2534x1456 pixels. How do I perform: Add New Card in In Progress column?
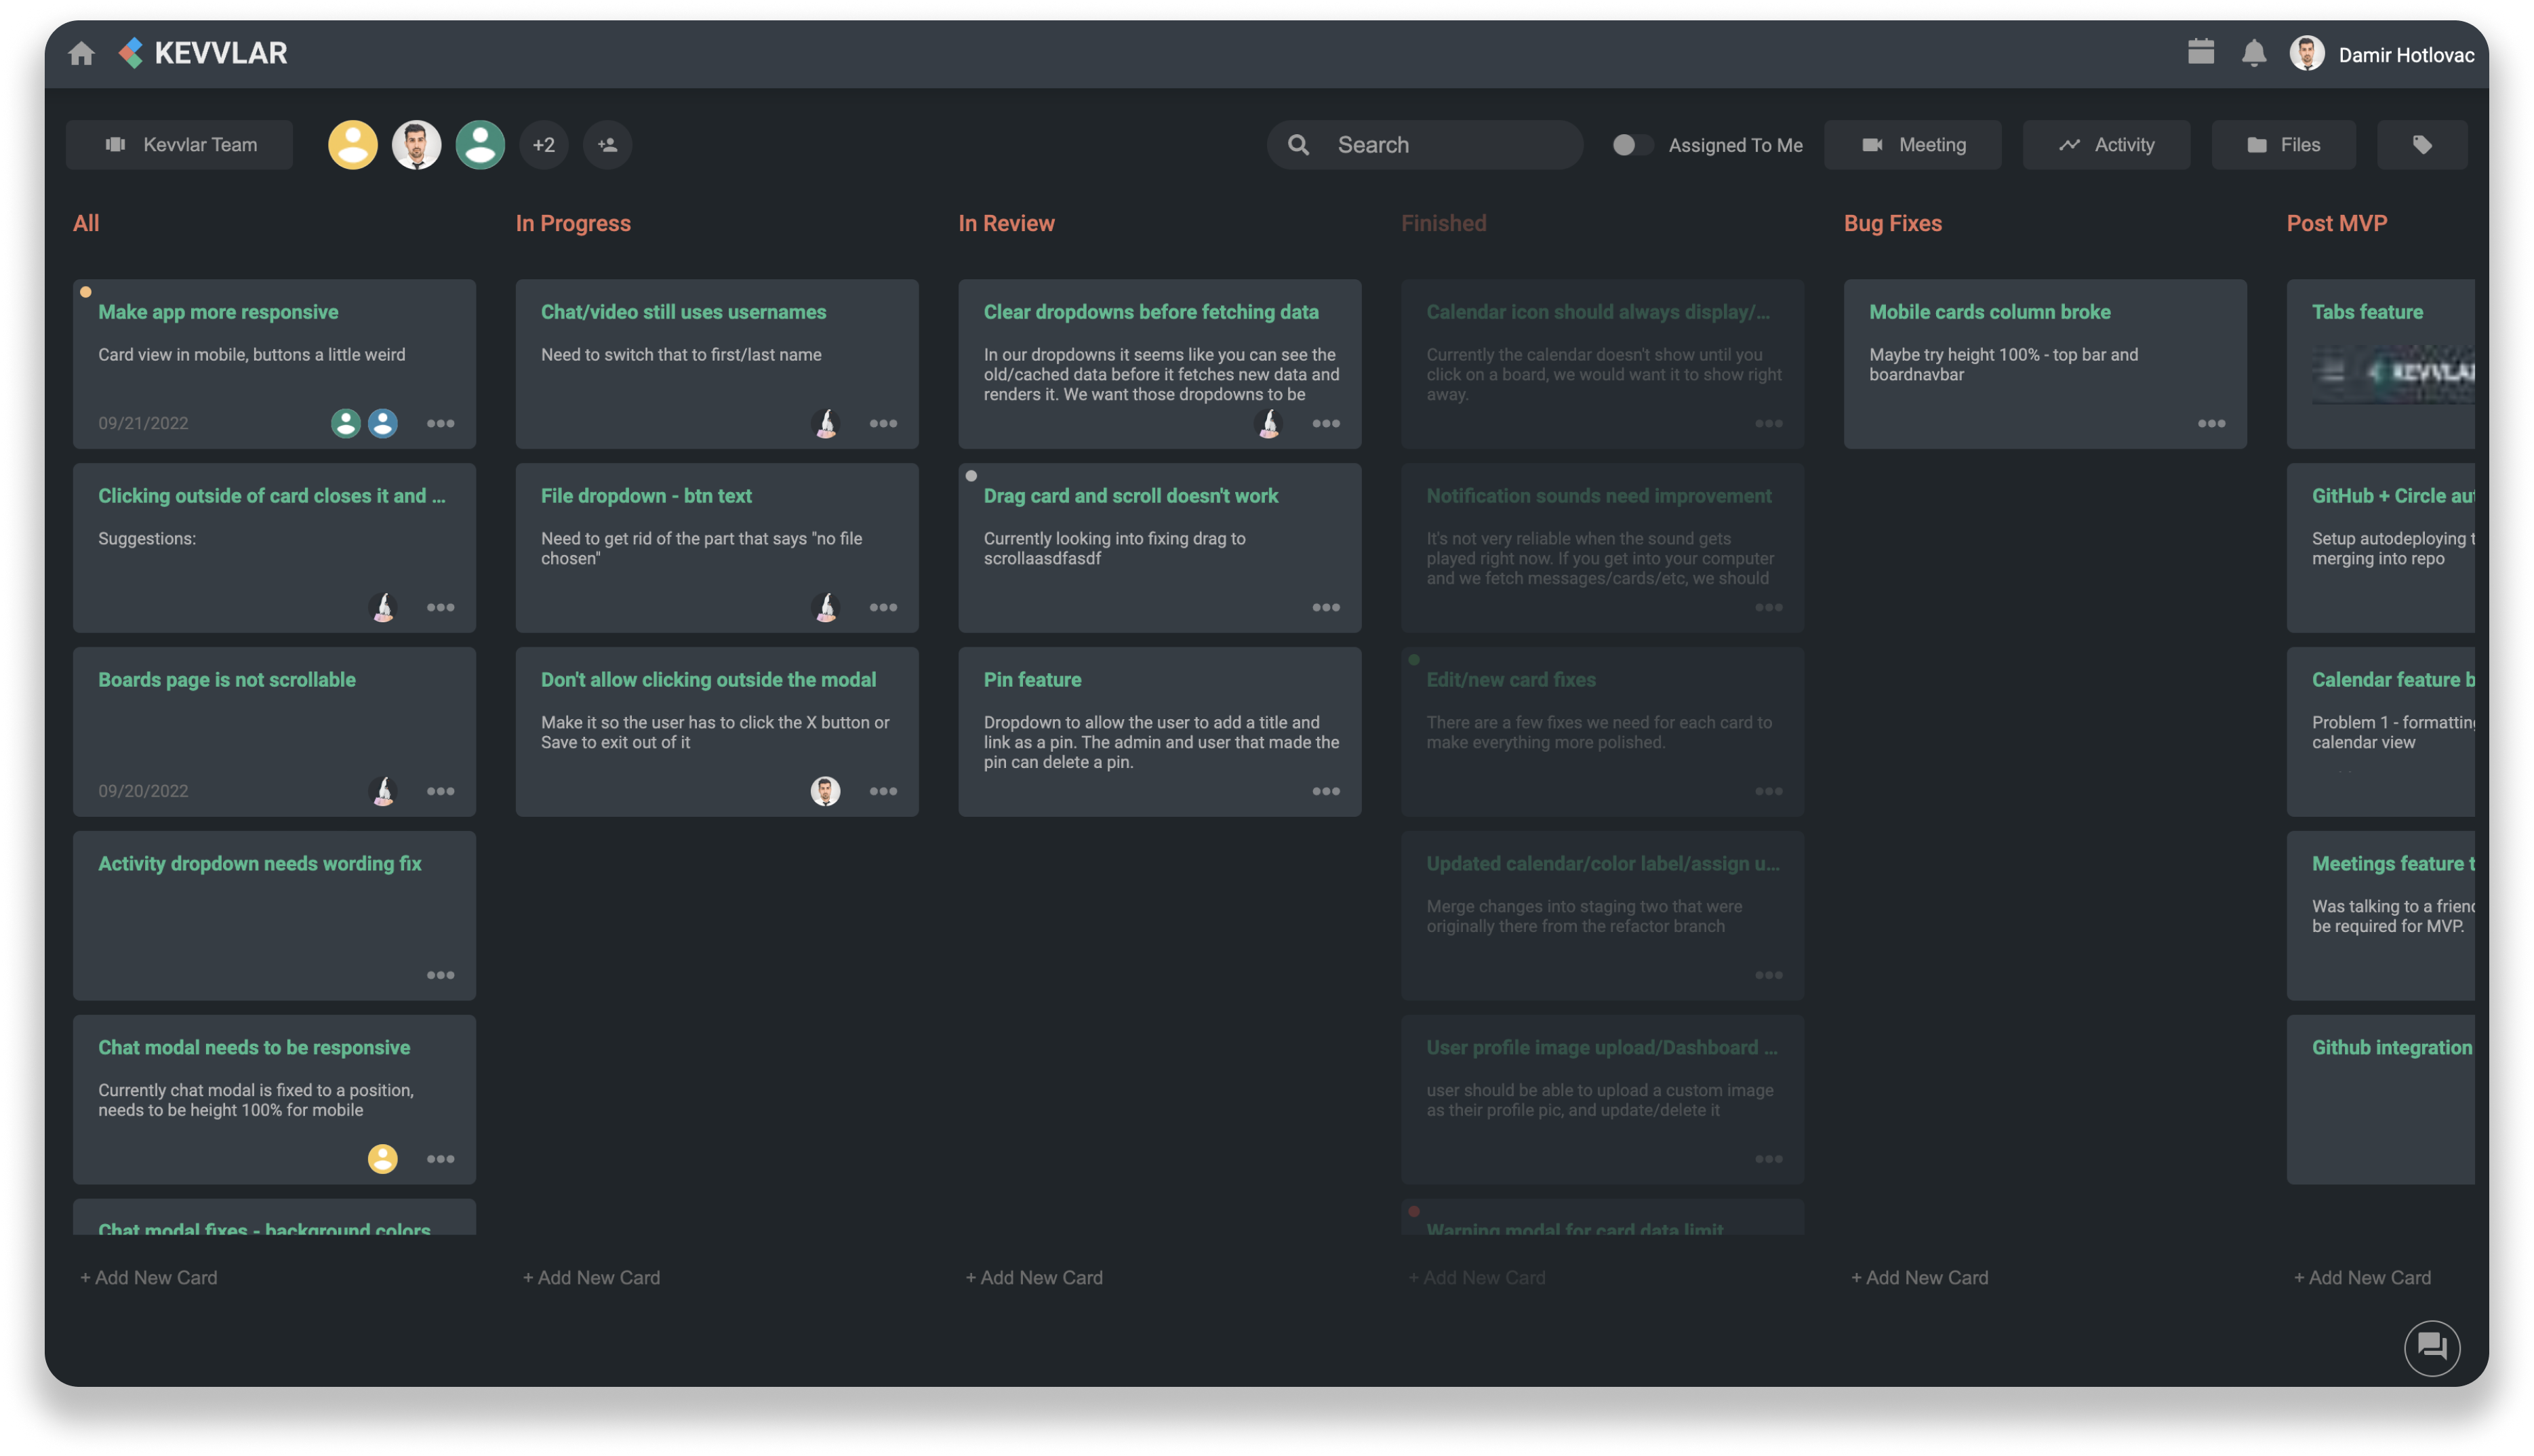click(591, 1277)
